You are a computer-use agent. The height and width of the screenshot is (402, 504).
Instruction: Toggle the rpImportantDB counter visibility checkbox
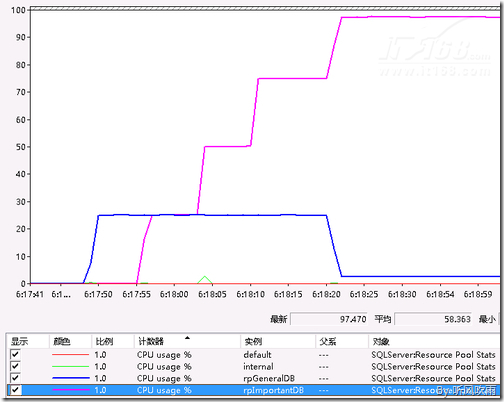pyautogui.click(x=15, y=390)
